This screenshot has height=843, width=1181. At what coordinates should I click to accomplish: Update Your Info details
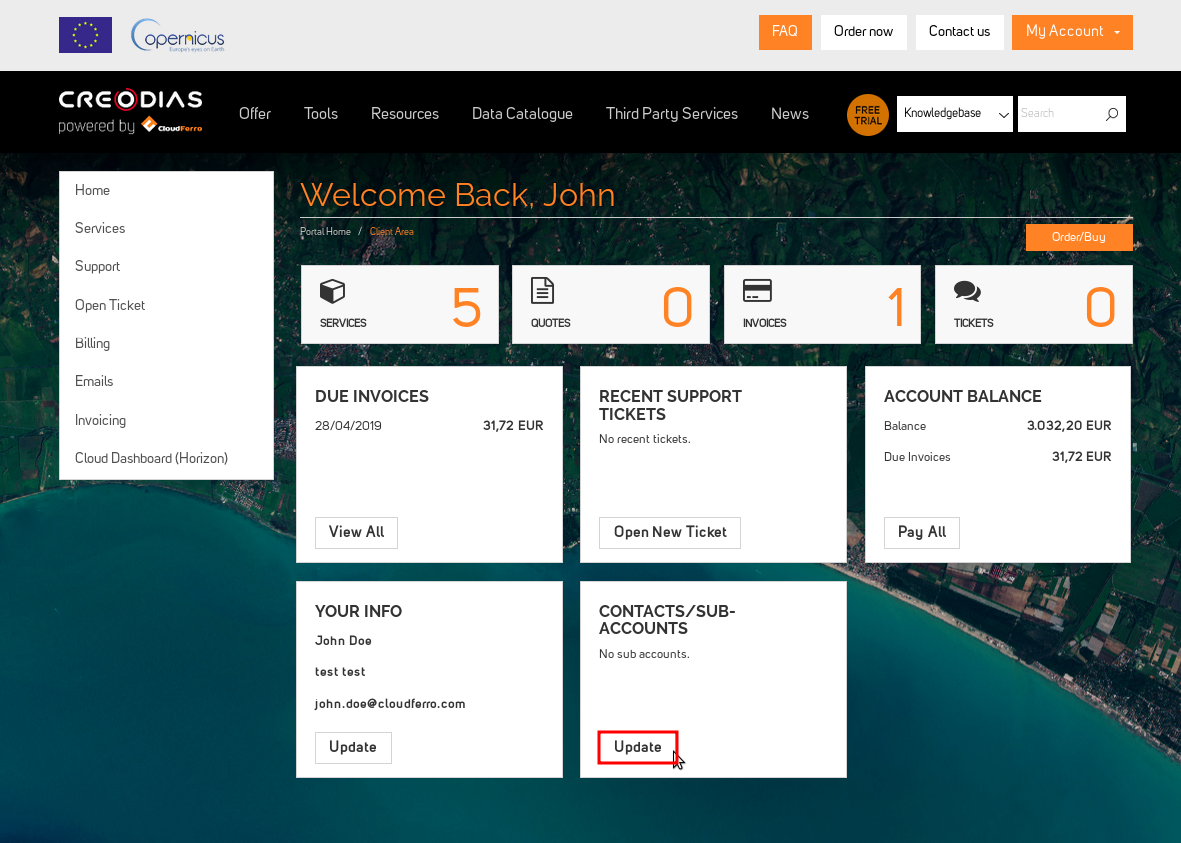pos(353,747)
